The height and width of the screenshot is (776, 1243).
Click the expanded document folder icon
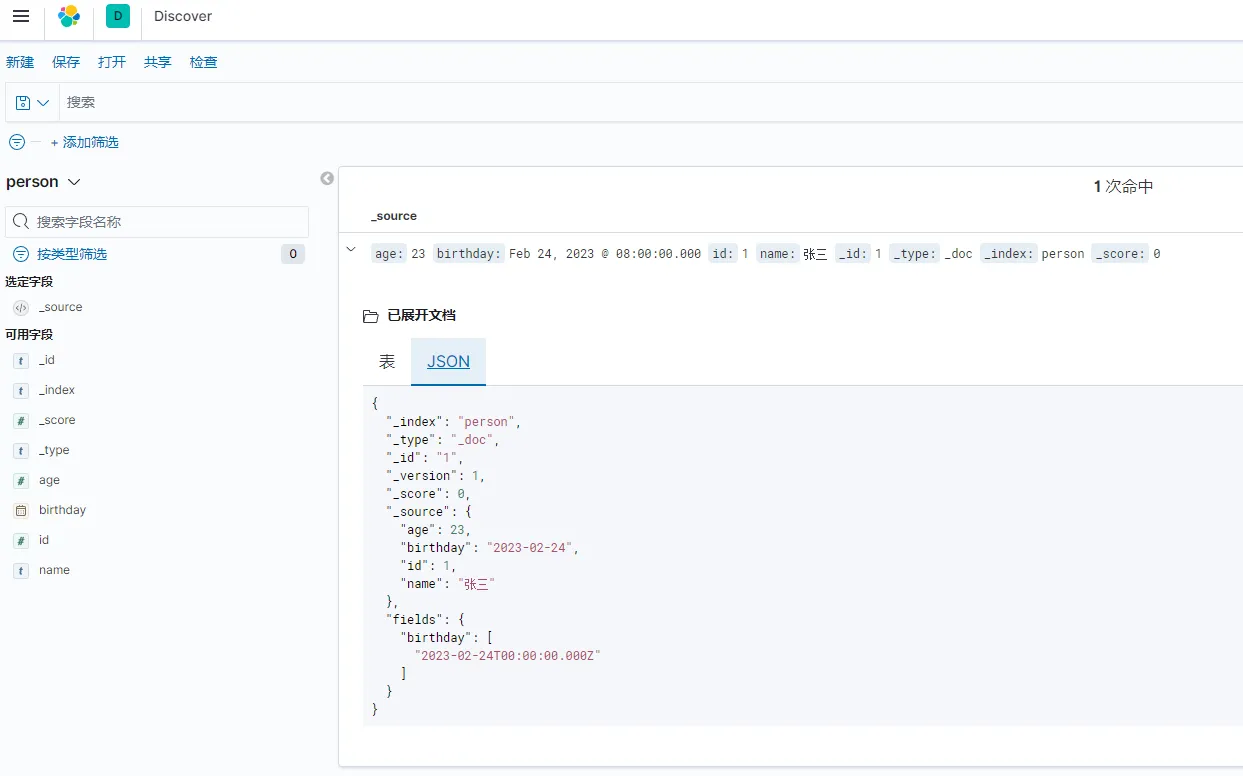tap(371, 316)
